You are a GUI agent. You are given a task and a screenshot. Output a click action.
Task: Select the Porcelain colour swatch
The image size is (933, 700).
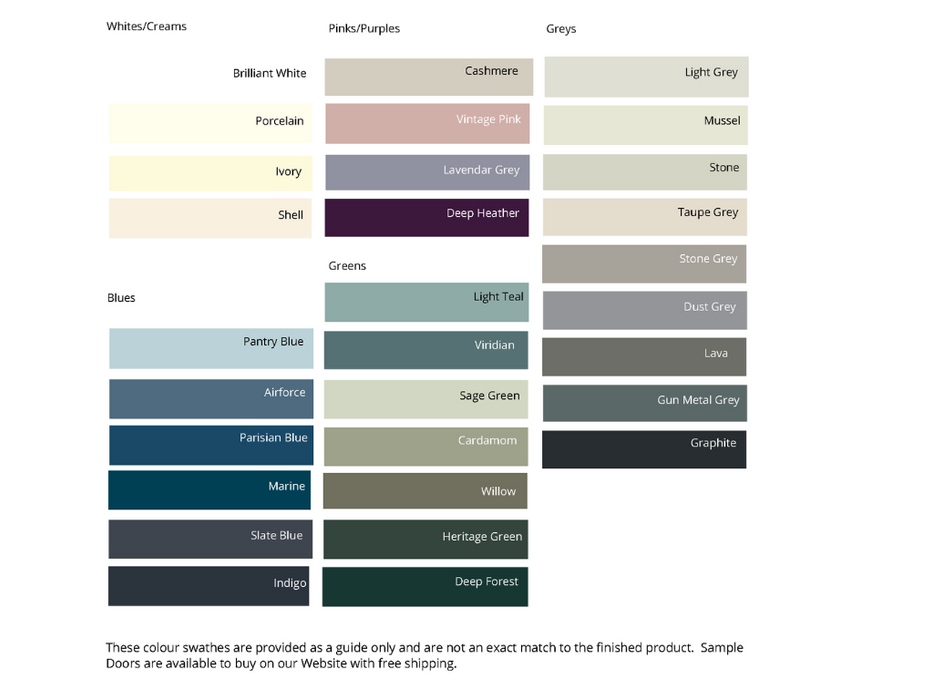point(210,124)
